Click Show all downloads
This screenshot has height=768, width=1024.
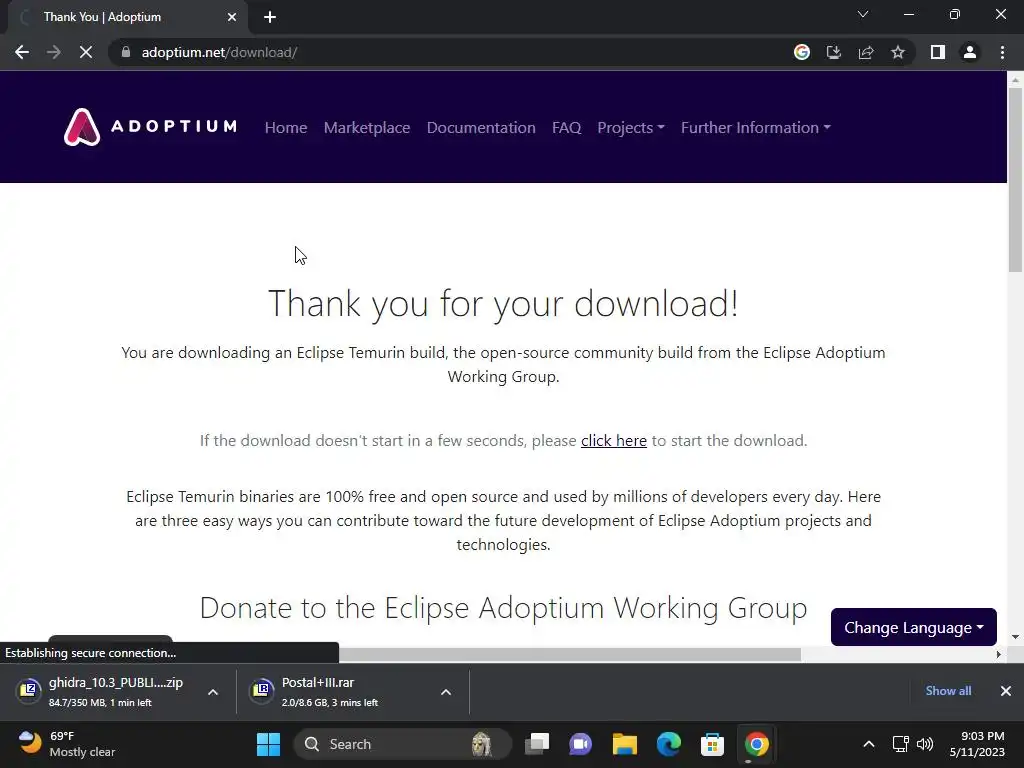coord(948,691)
